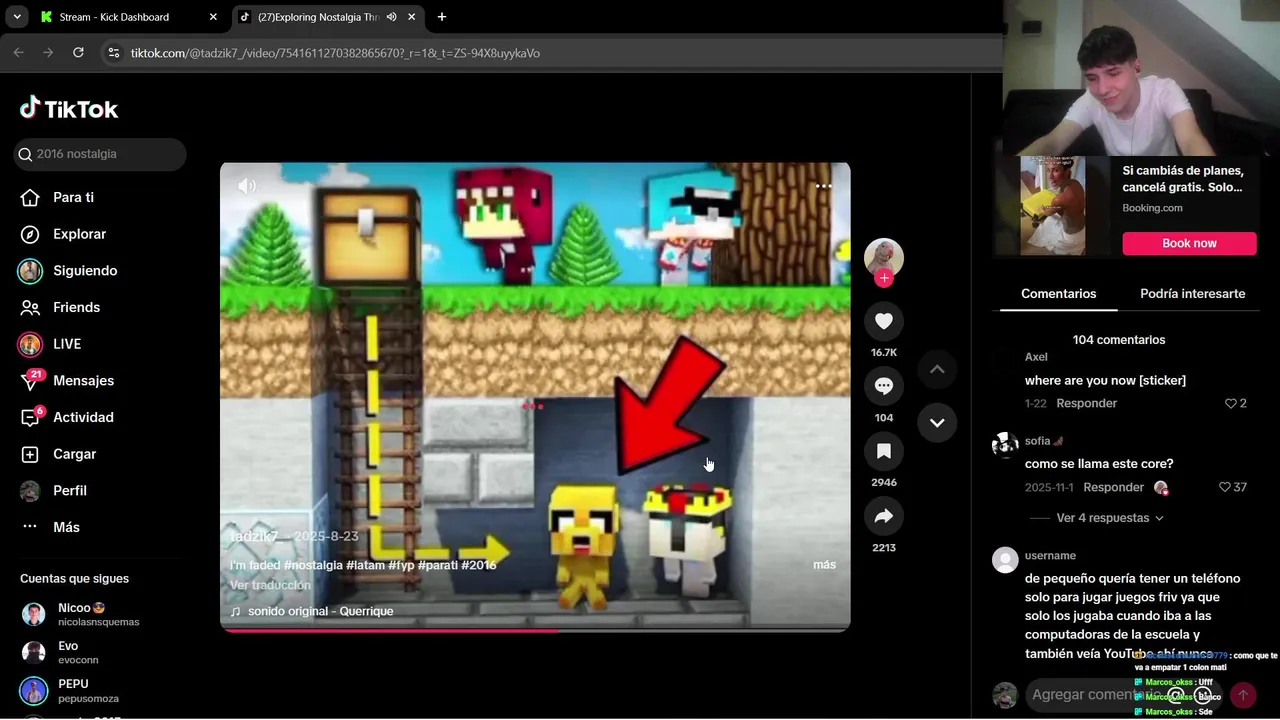Like the video with heart icon
Image resolution: width=1280 pixels, height=720 pixels.
click(x=884, y=321)
